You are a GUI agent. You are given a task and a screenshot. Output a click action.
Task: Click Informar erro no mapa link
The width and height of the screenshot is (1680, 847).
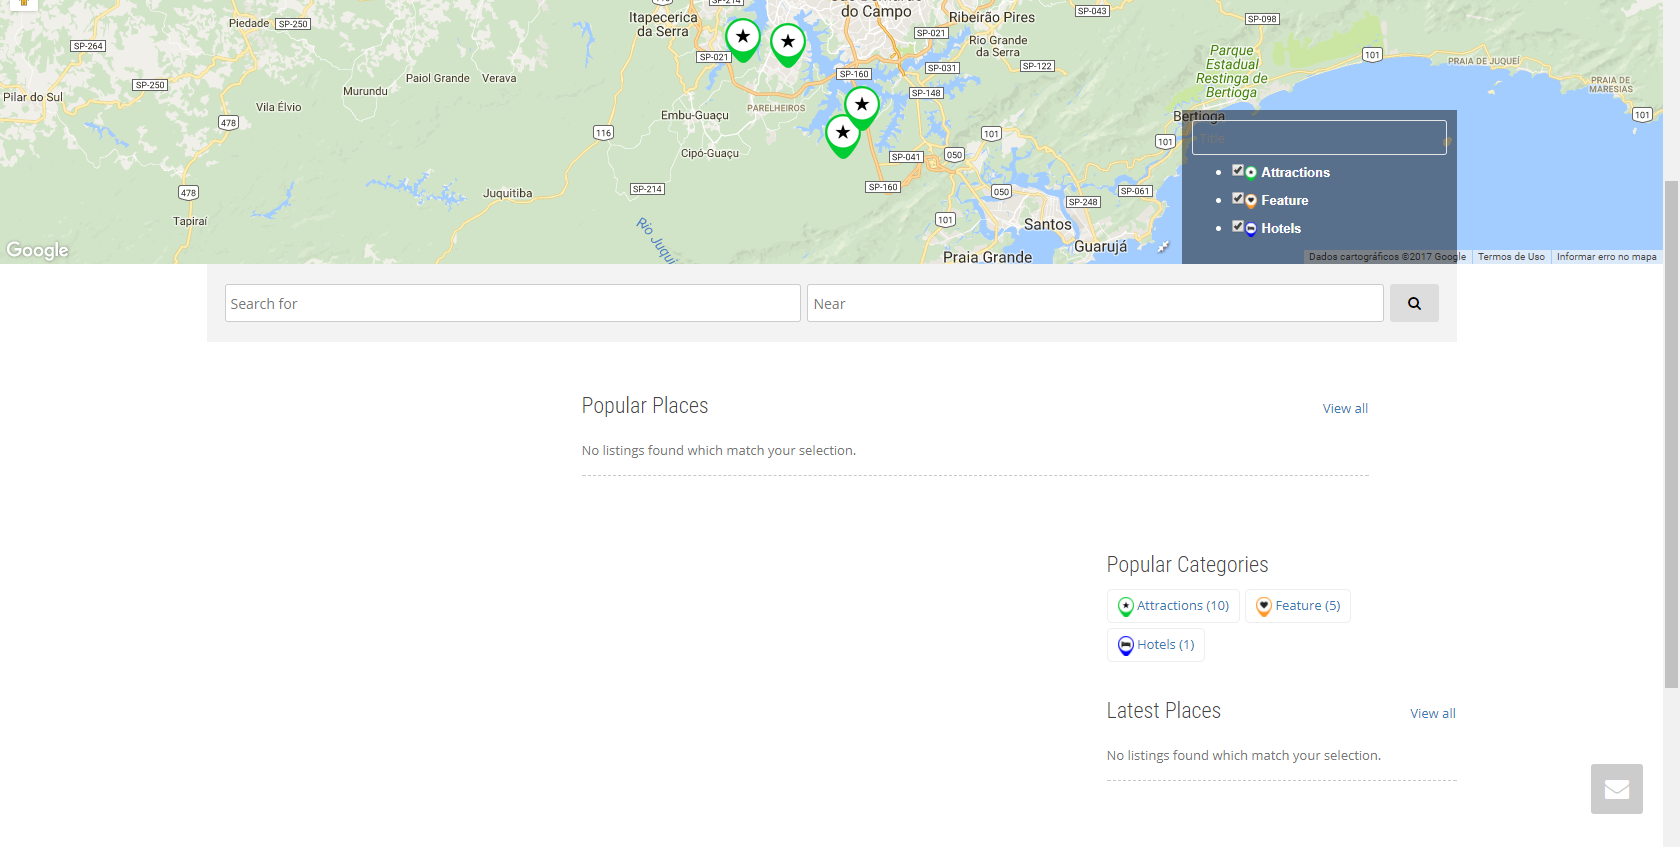point(1606,257)
